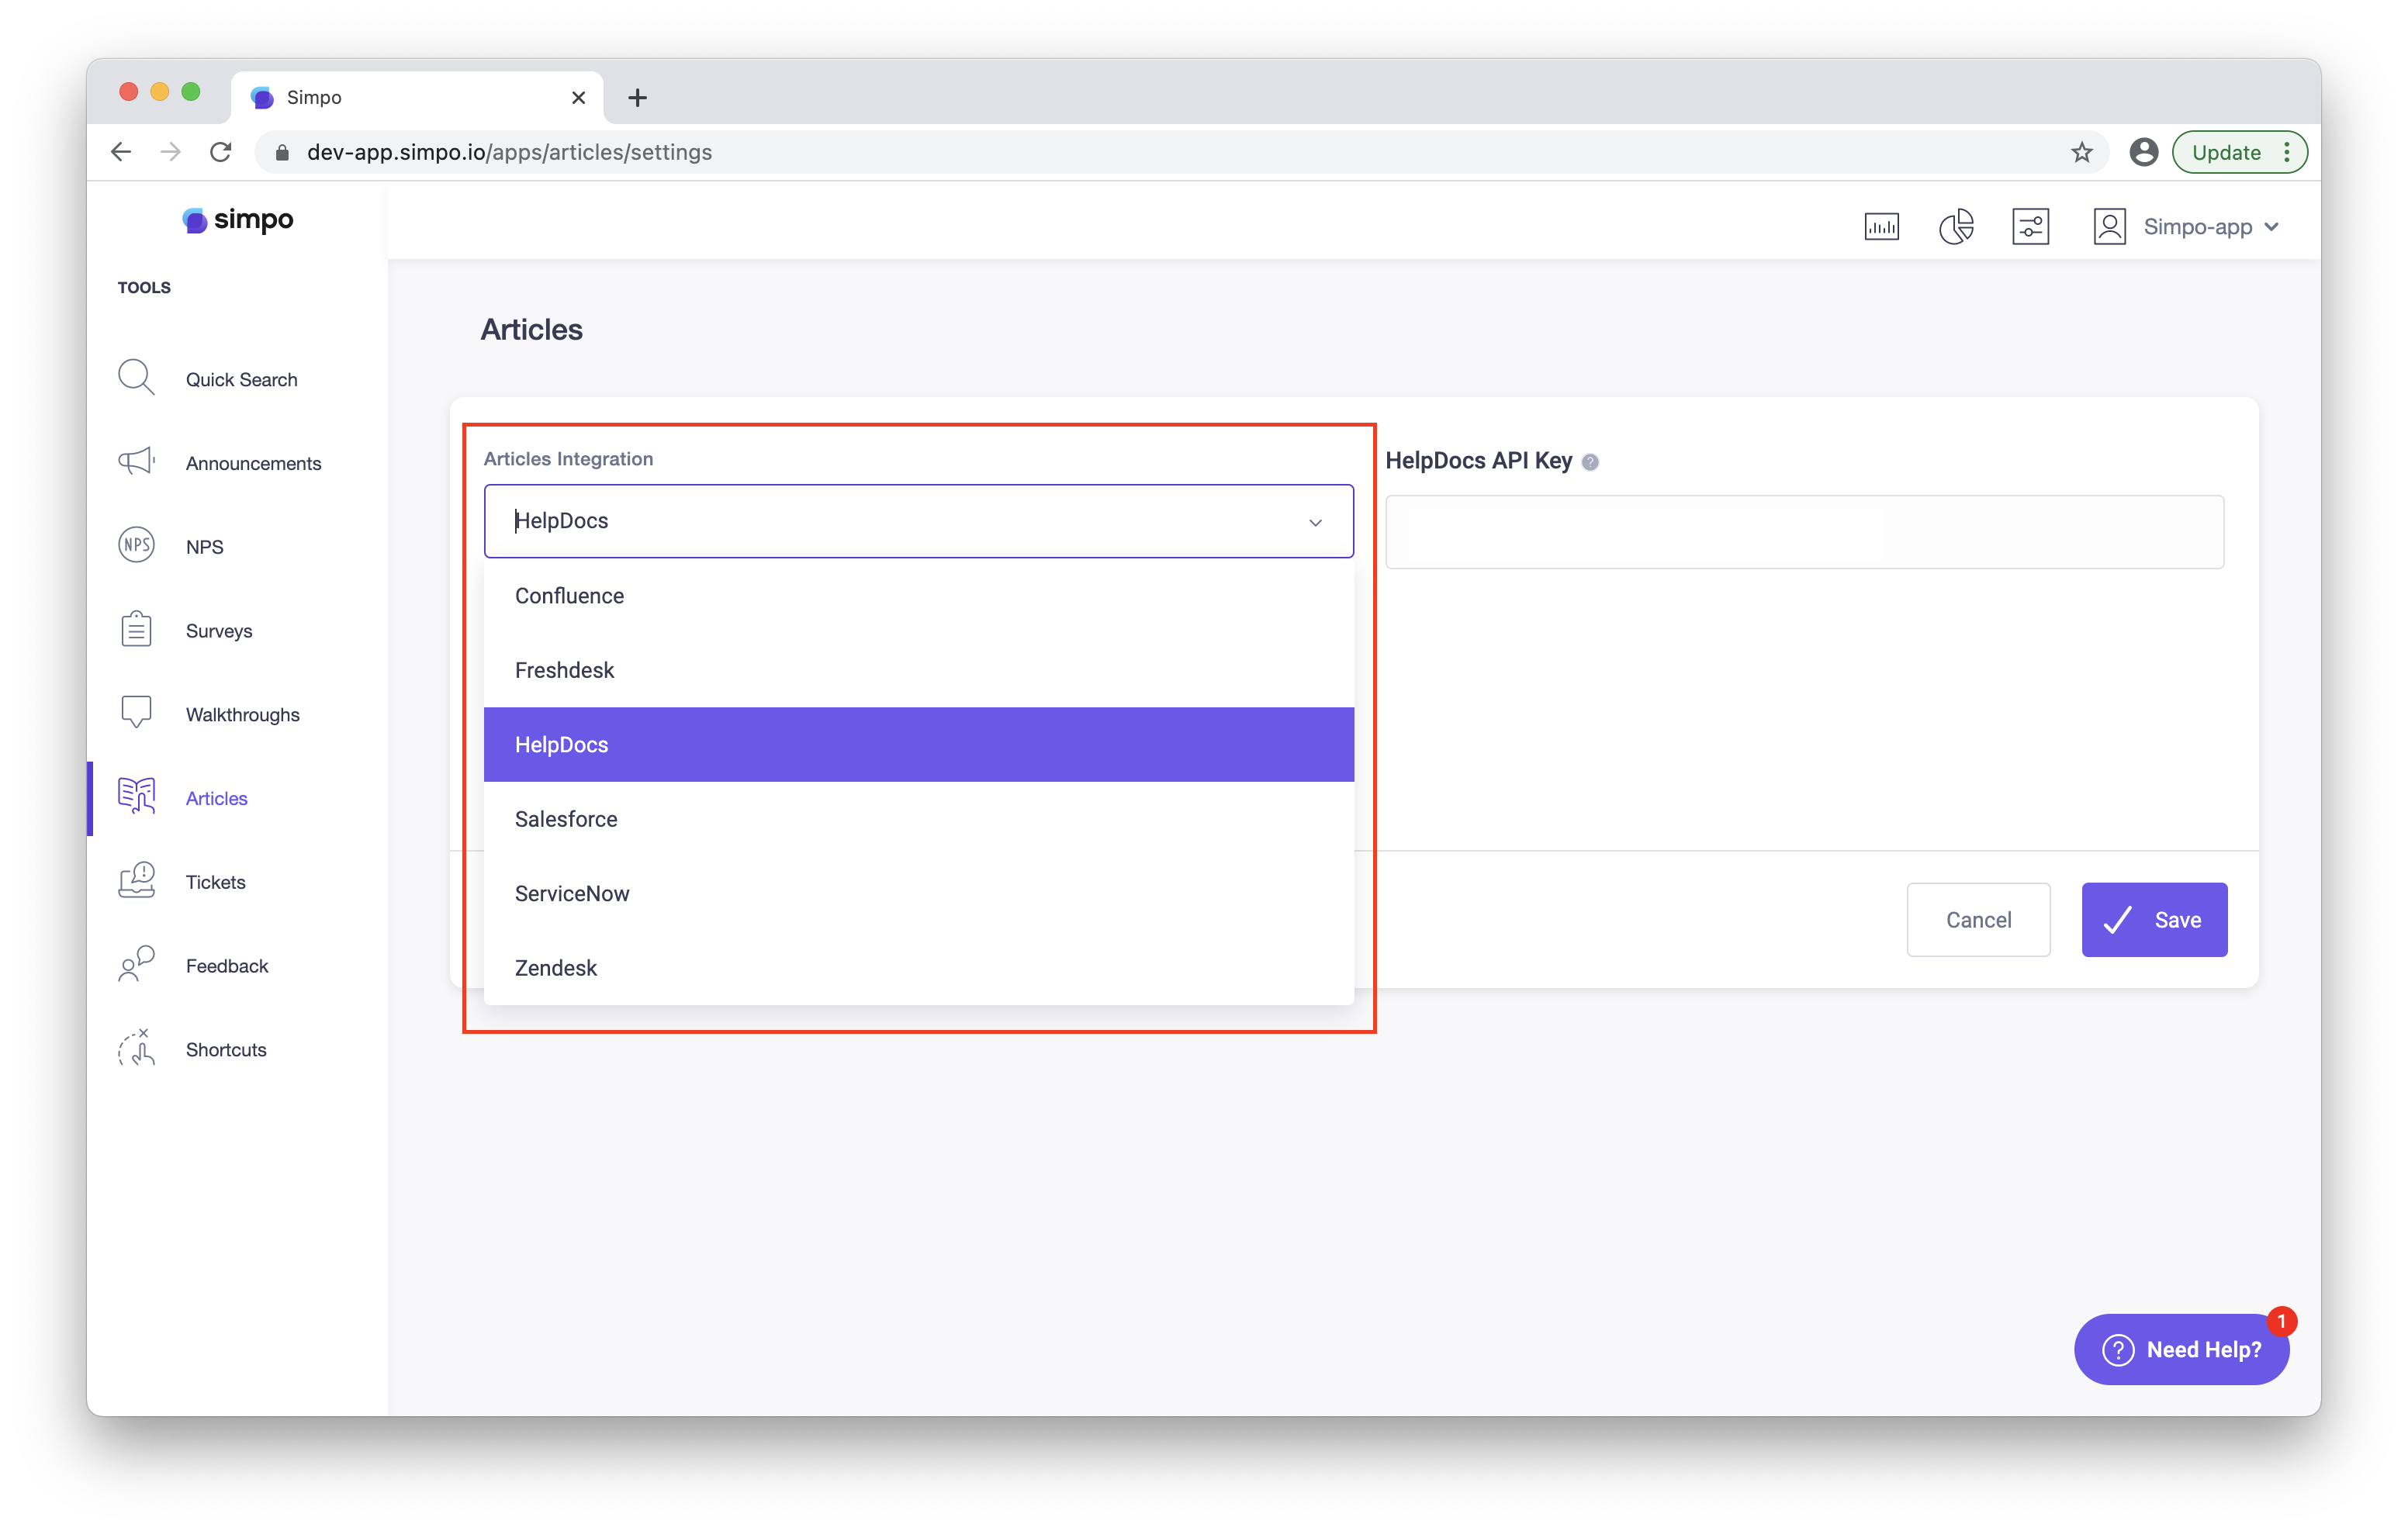Reload the page in the browser
The image size is (2408, 1531).
click(x=221, y=152)
